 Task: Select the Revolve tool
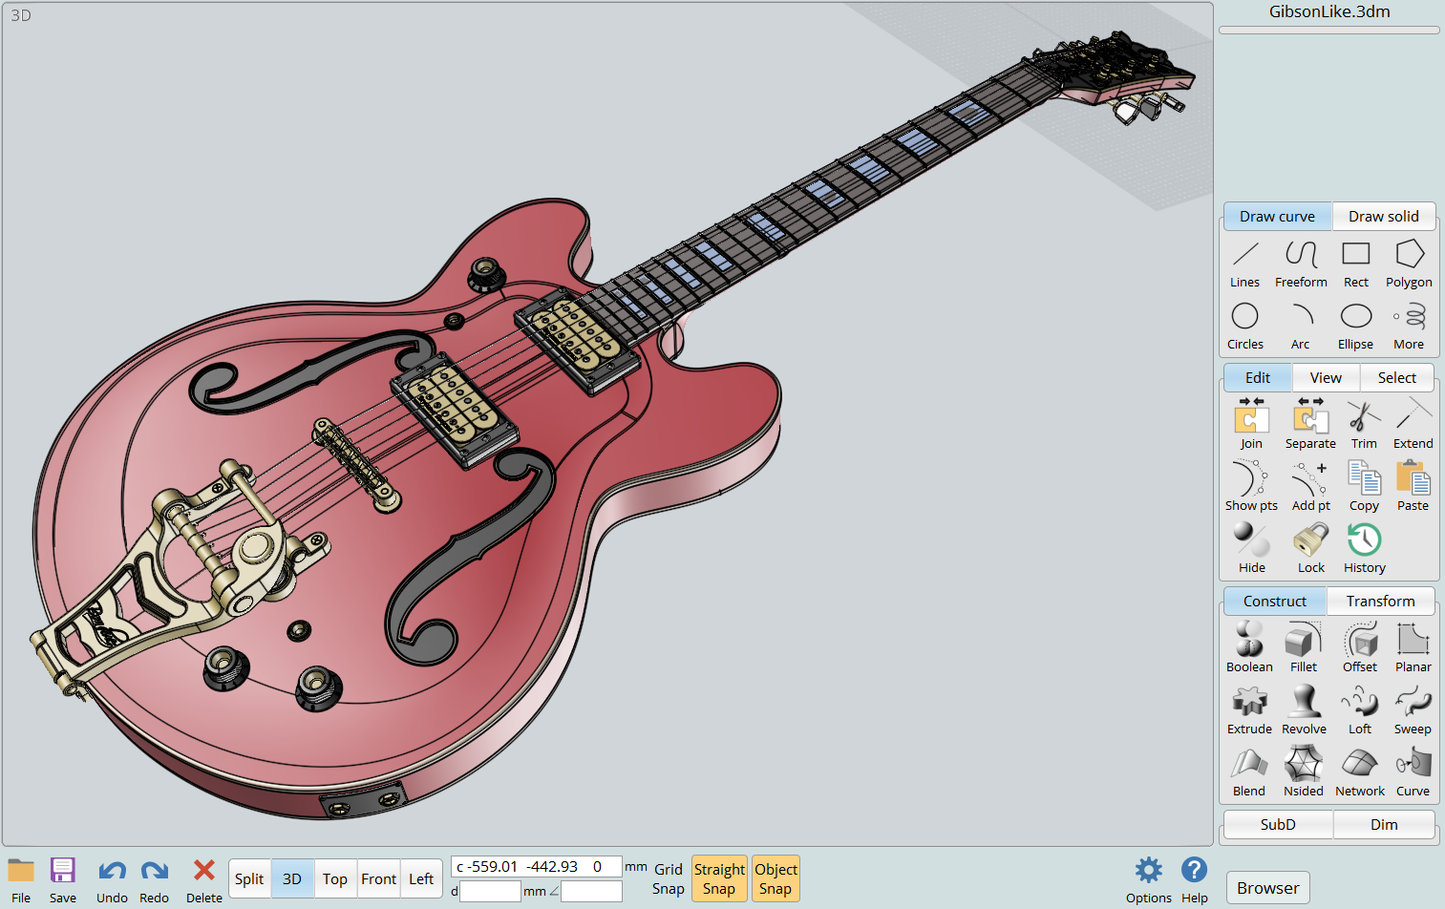[x=1303, y=710]
